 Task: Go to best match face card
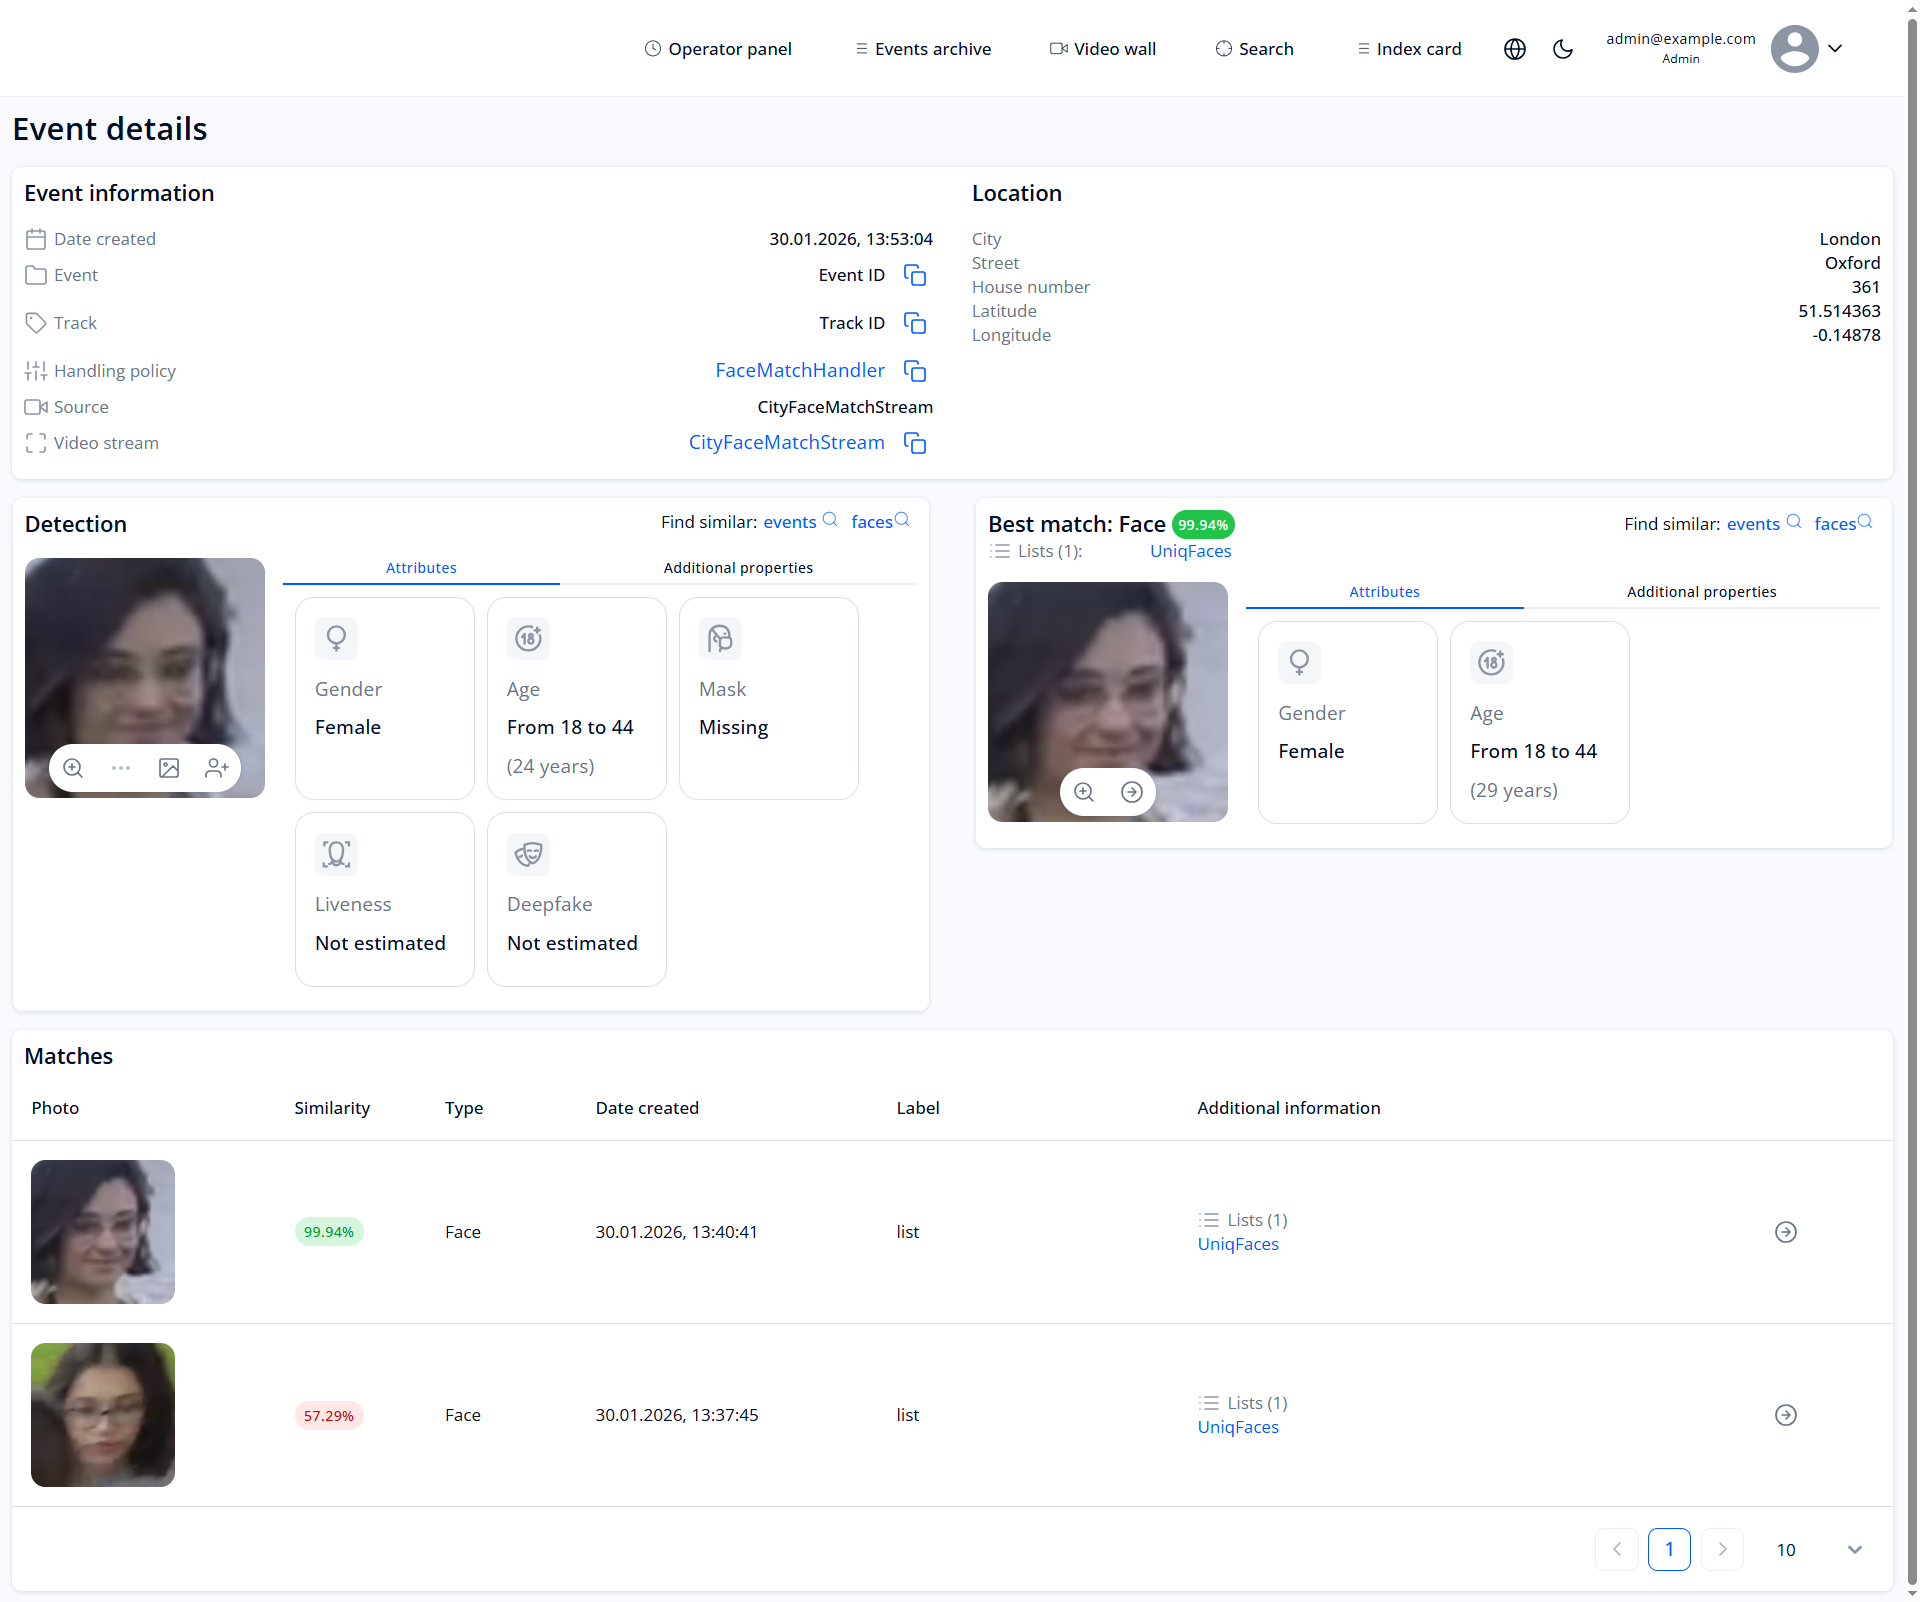1132,792
